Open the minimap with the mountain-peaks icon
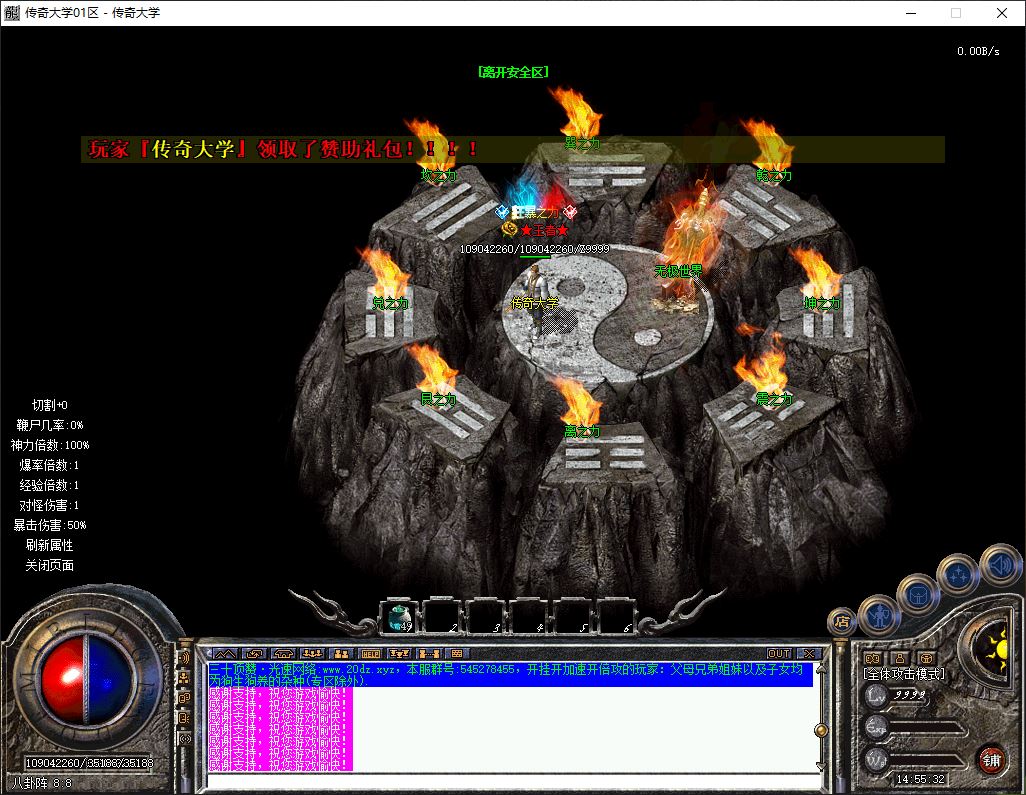 click(224, 653)
